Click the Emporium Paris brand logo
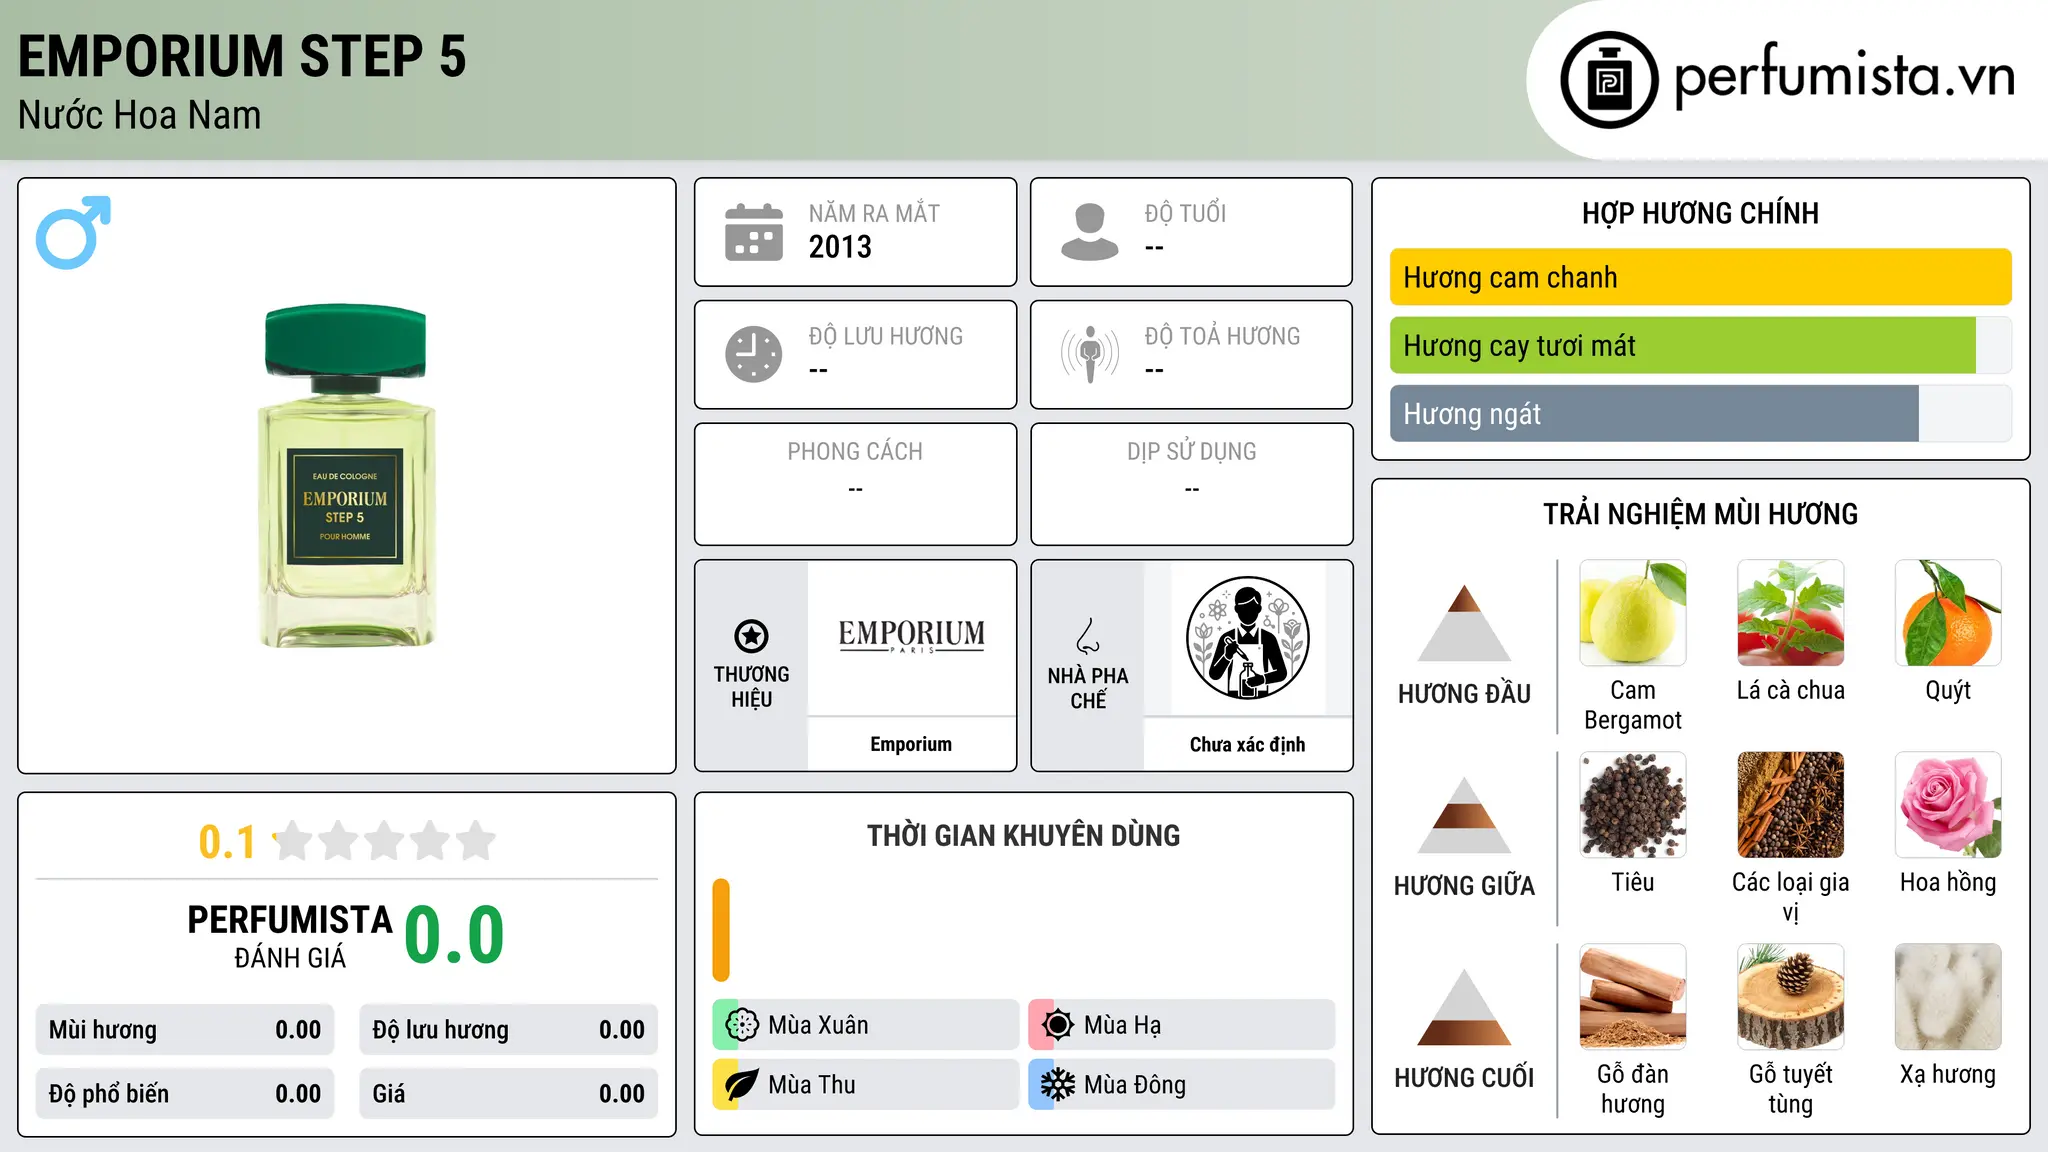 click(911, 636)
